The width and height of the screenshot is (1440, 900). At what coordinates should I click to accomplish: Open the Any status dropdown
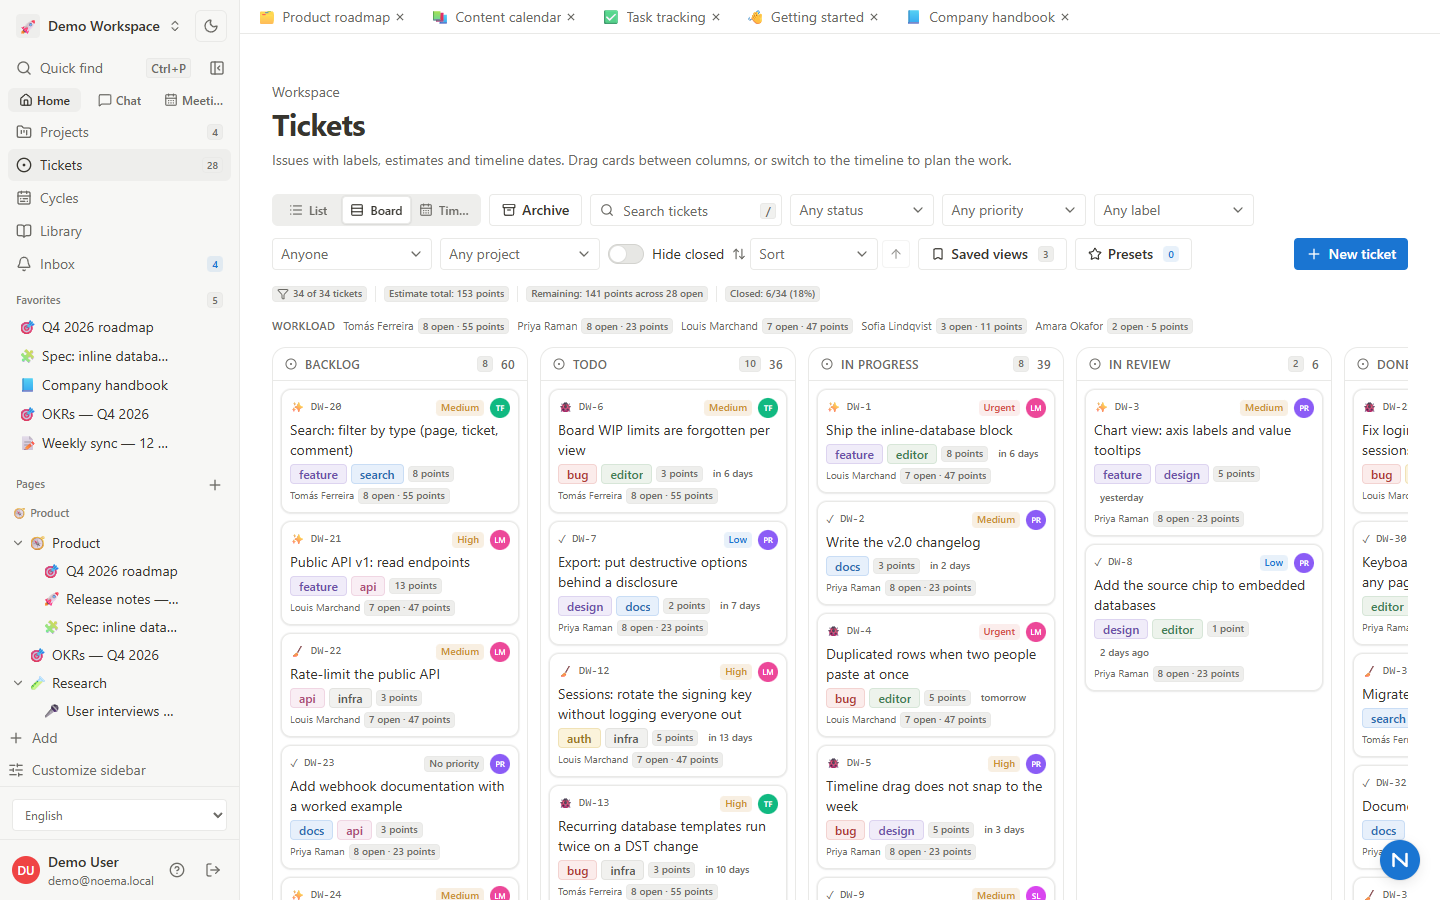coord(862,210)
